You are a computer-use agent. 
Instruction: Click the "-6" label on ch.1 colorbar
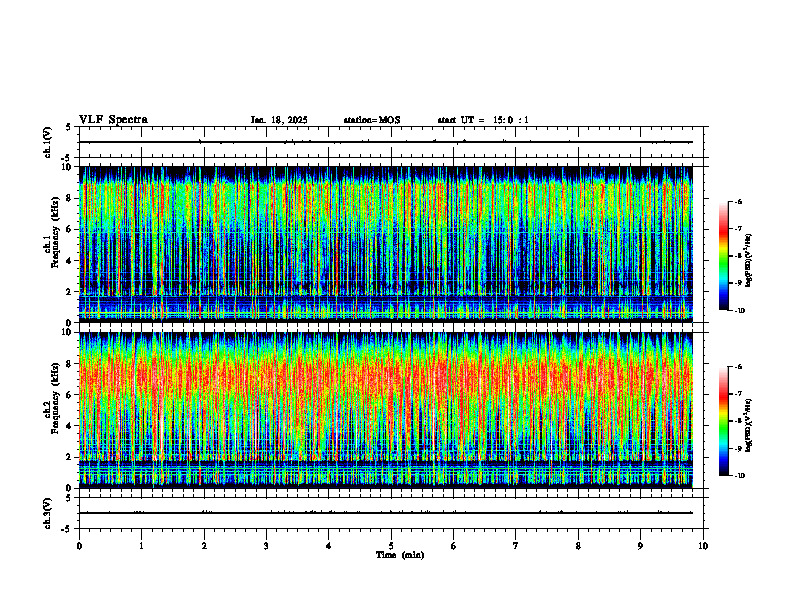(x=739, y=201)
